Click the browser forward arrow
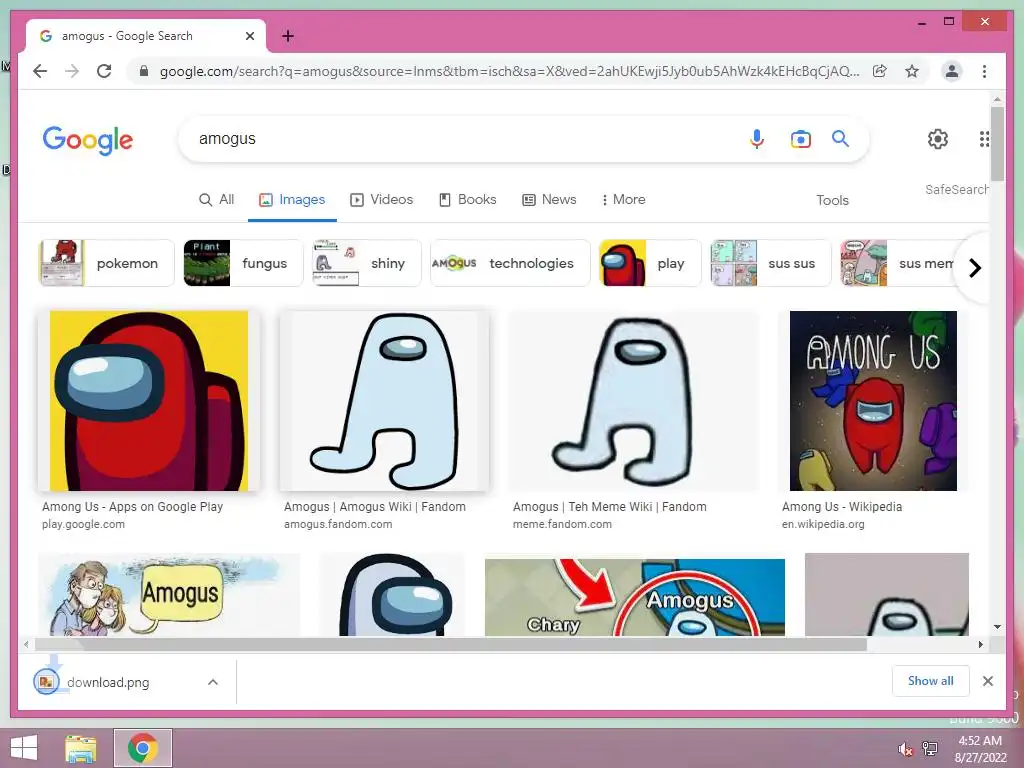Image resolution: width=1024 pixels, height=768 pixels. [x=72, y=71]
